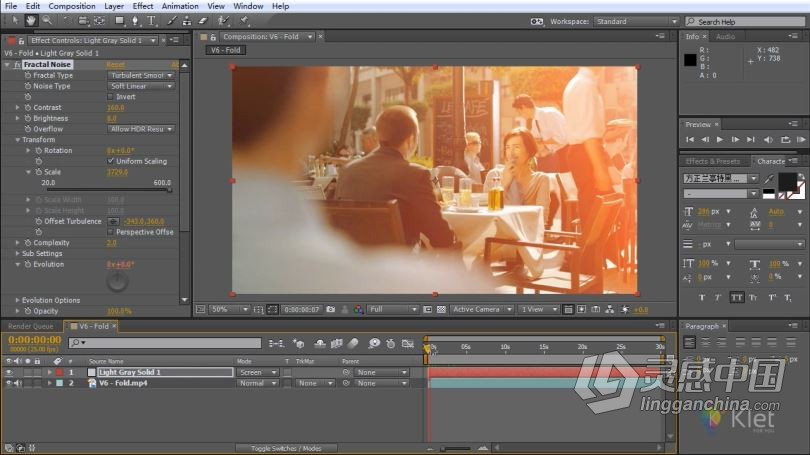
Task: Hide the V6 - Fold.mp4 layer
Action: coord(8,383)
